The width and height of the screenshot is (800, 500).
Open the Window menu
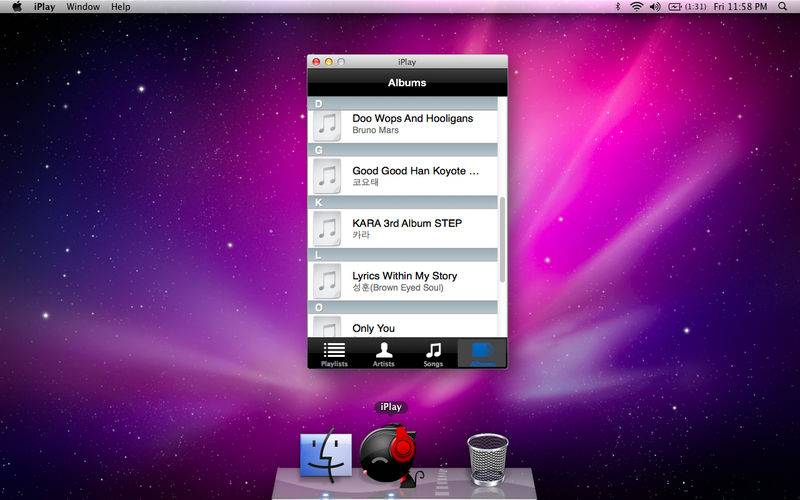point(83,7)
